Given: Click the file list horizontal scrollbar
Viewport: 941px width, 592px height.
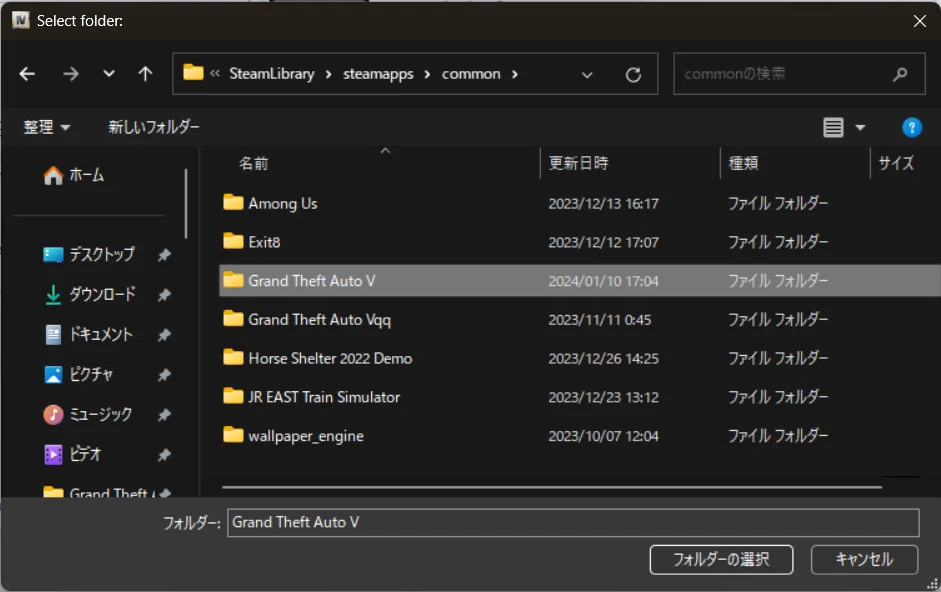Looking at the screenshot, I should (x=552, y=487).
